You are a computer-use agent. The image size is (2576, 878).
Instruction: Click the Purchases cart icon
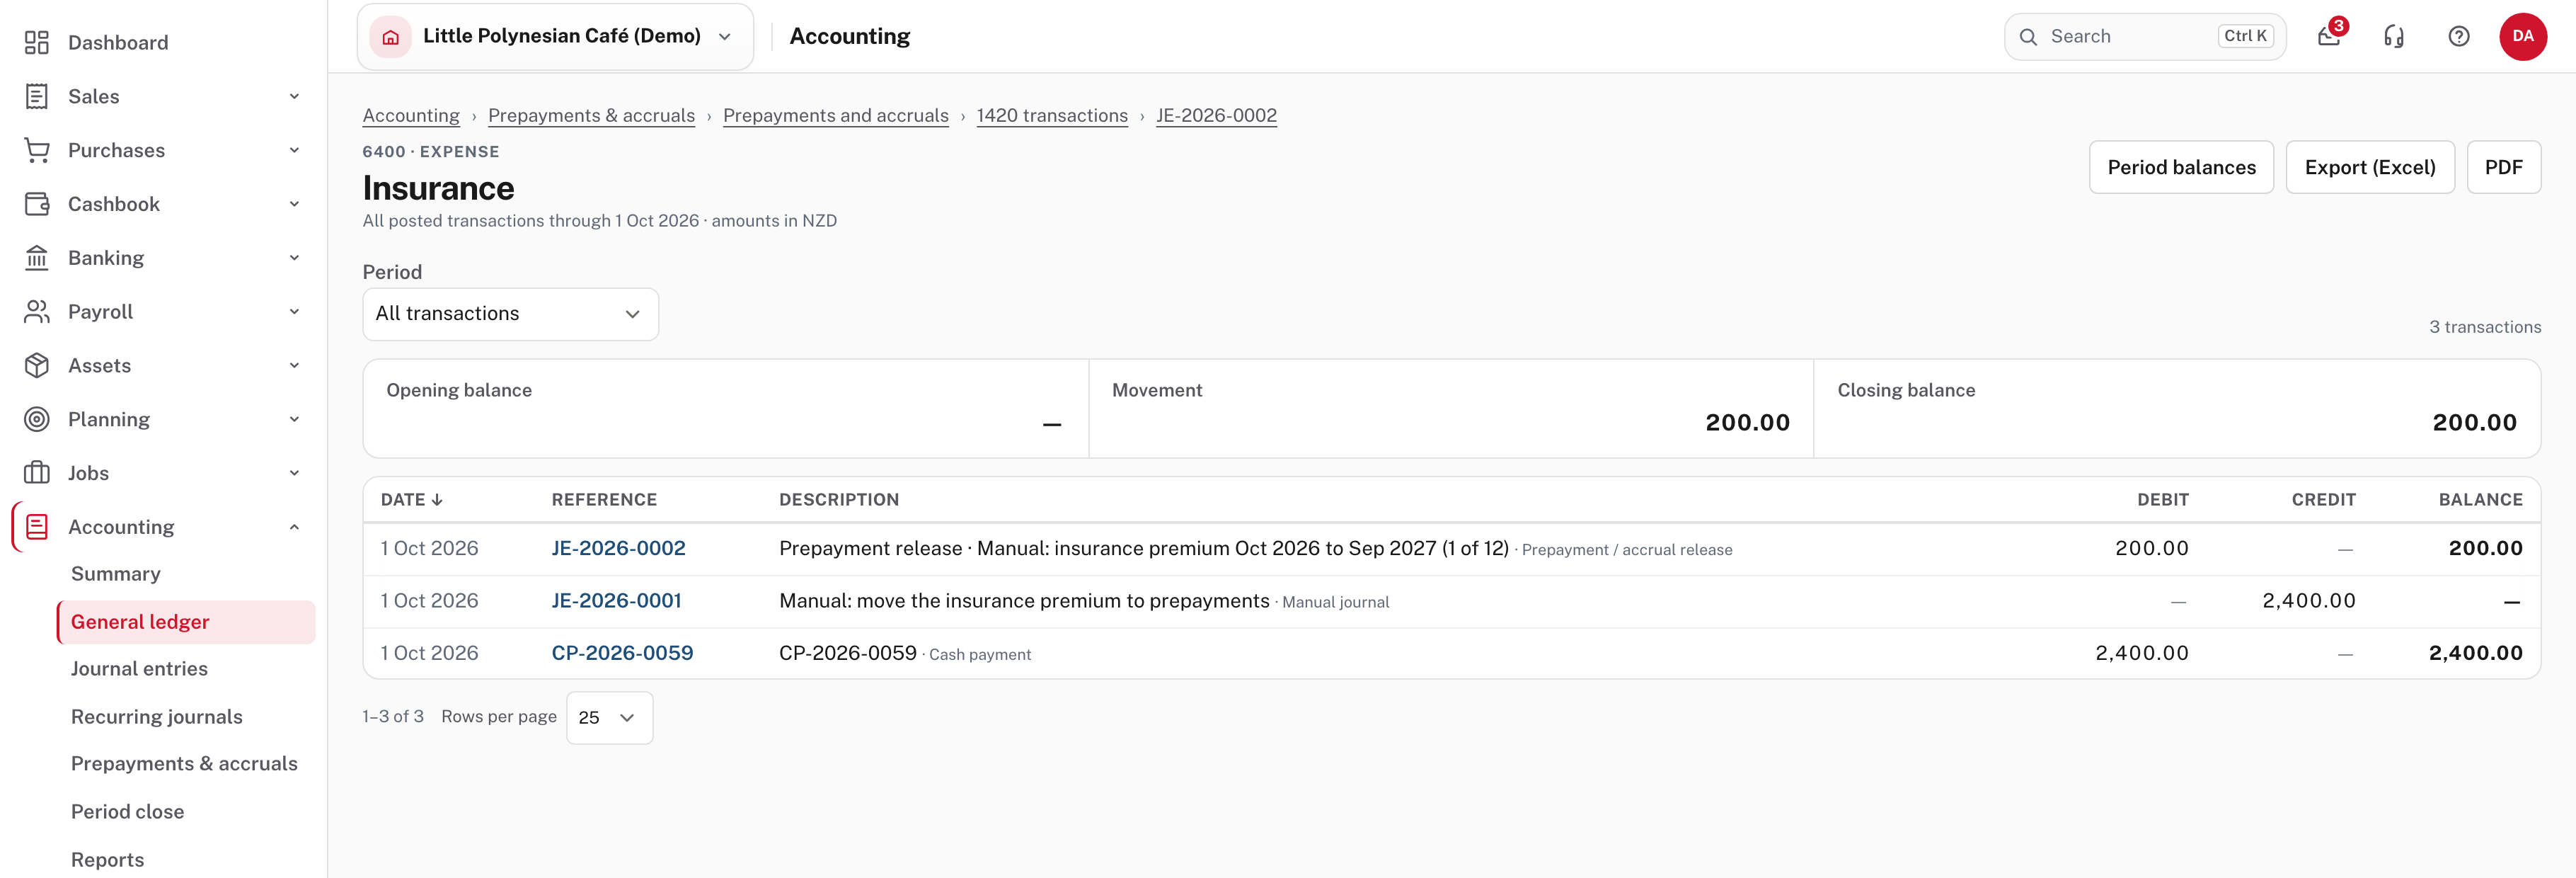pos(37,150)
